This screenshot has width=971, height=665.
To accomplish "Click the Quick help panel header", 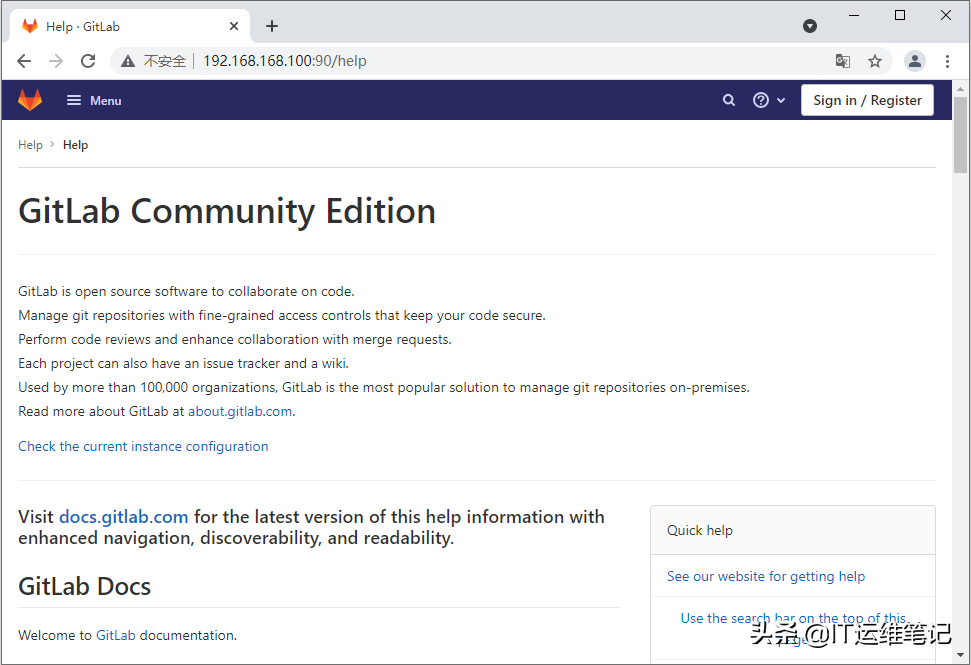I will tap(793, 531).
